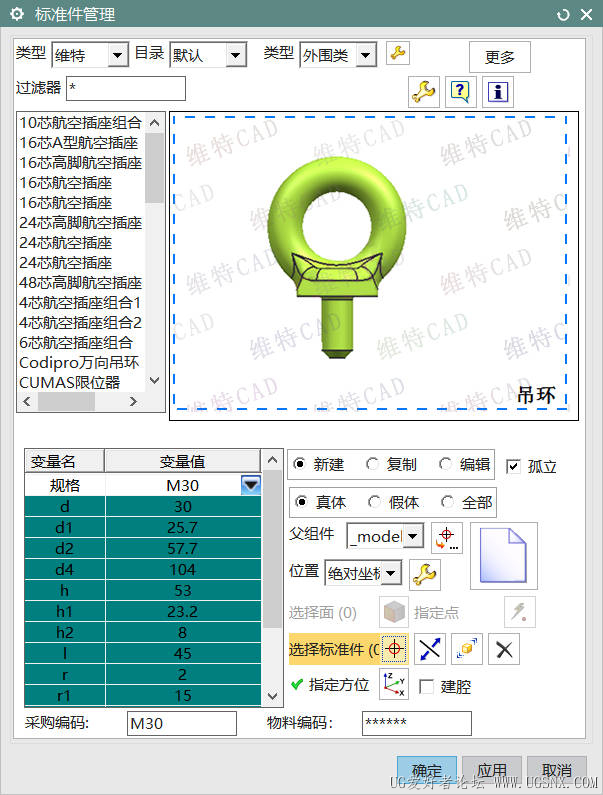Screen dimensions: 603x795
Task: Click the 变量名 column header
Action: (64, 461)
